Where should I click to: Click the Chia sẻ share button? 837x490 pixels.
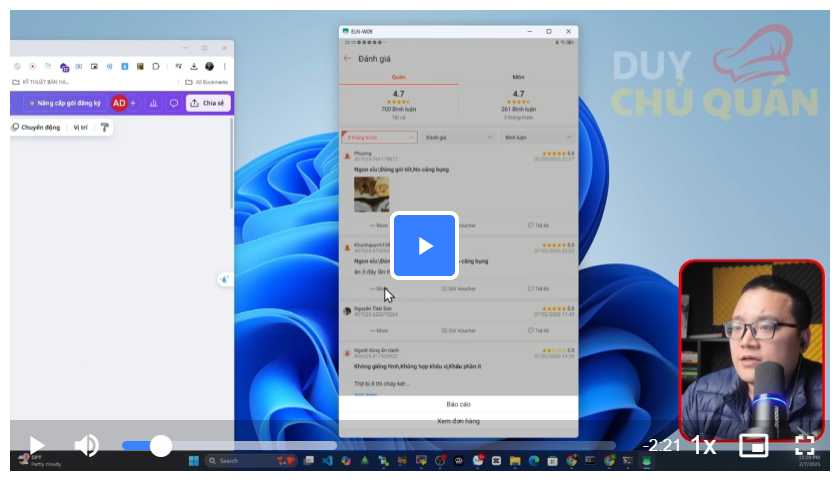click(x=207, y=103)
